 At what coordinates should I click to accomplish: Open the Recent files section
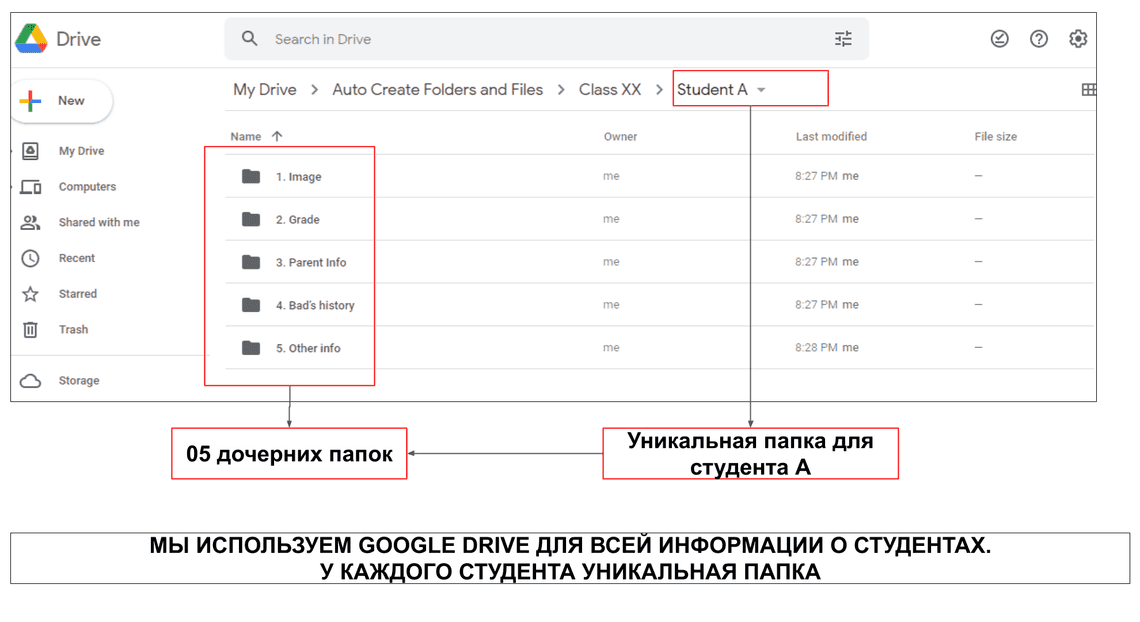tap(76, 258)
